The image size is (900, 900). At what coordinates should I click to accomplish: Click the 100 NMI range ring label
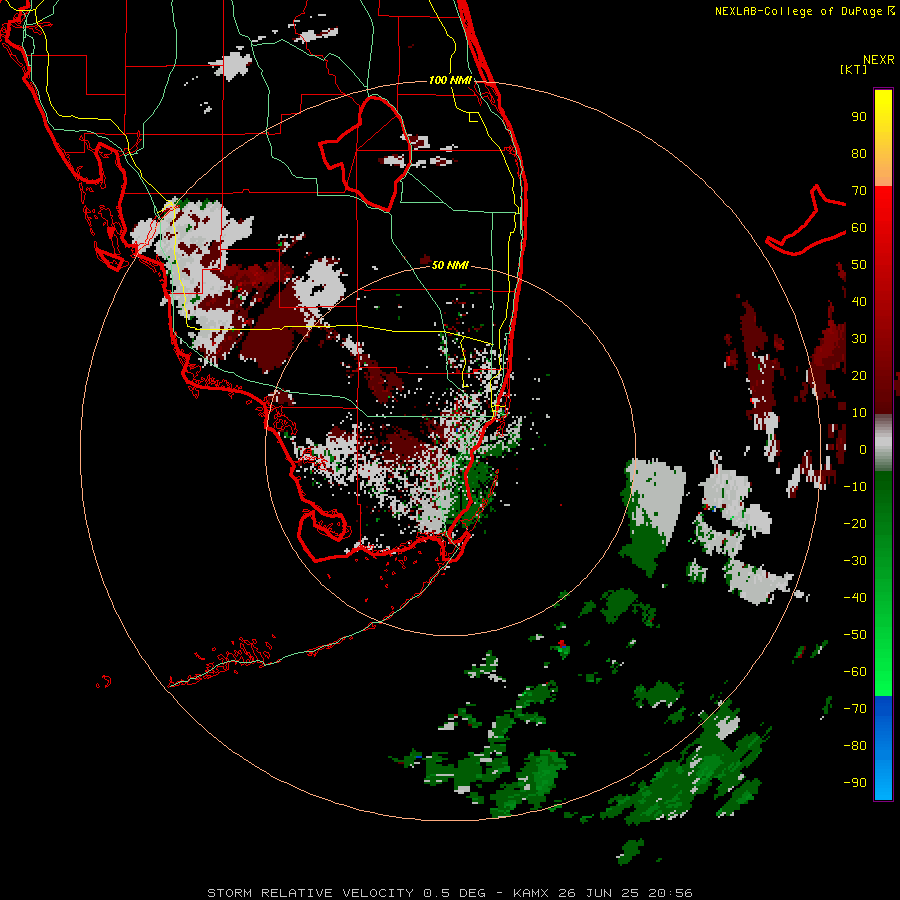coord(450,80)
